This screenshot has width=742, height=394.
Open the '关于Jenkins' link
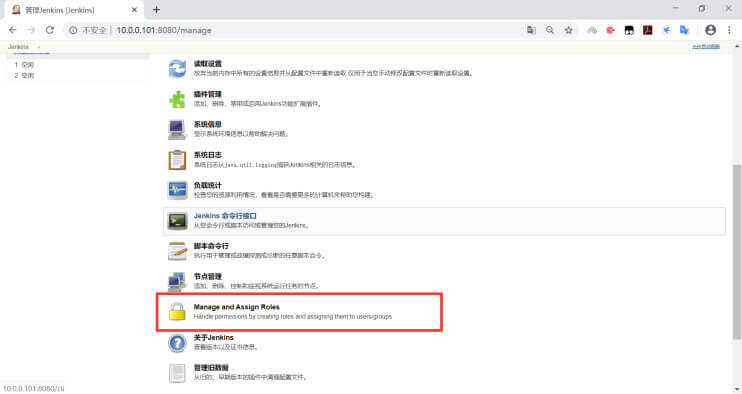[x=213, y=337]
